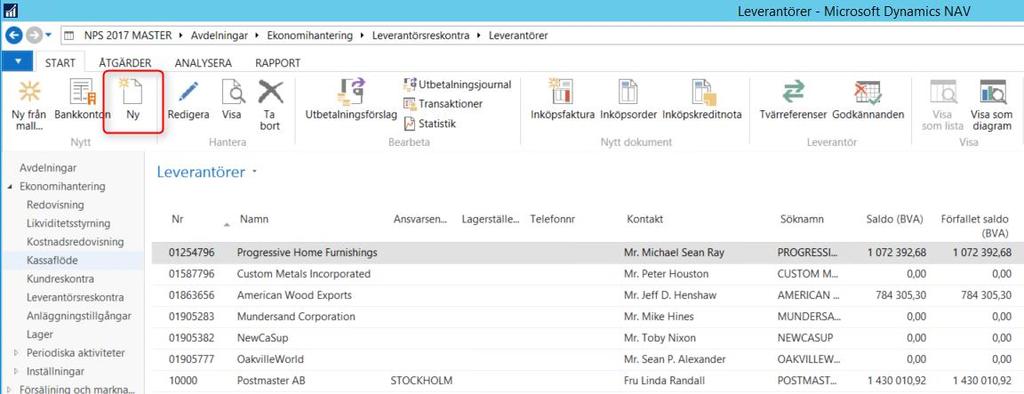Image resolution: width=1024 pixels, height=394 pixels.
Task: Expand Periodiska aktiviteter node
Action: tap(16, 353)
